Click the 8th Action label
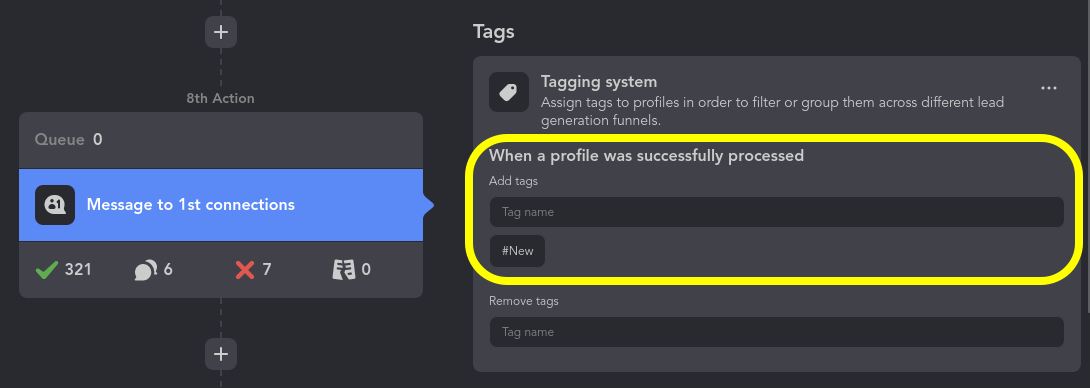 coord(220,99)
